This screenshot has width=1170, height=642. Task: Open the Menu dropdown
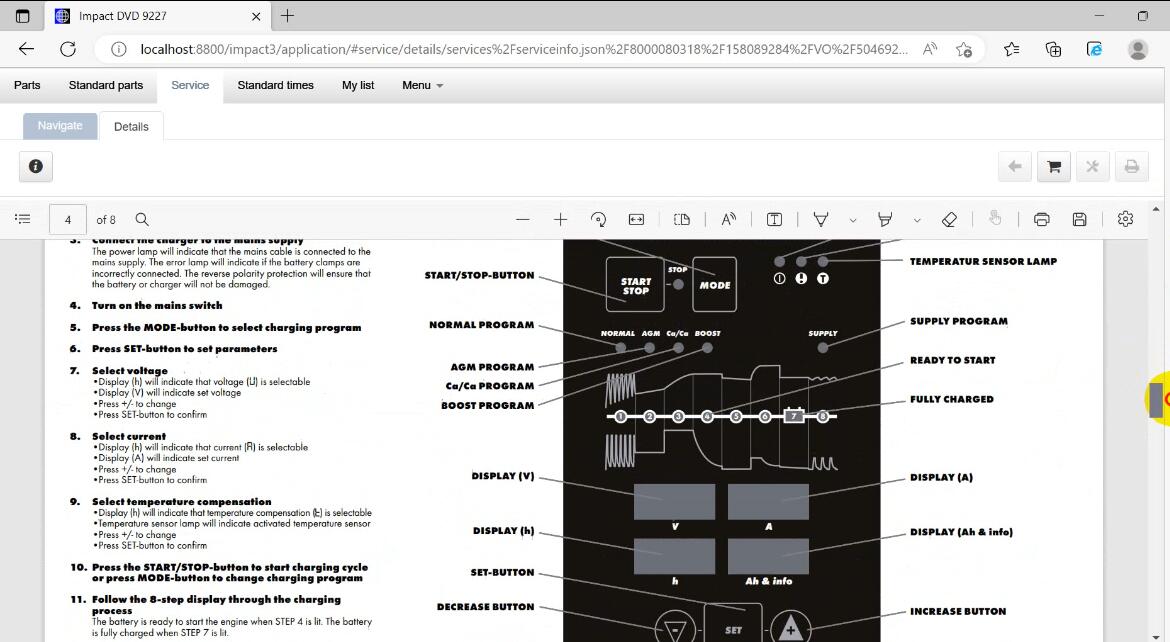[x=422, y=85]
